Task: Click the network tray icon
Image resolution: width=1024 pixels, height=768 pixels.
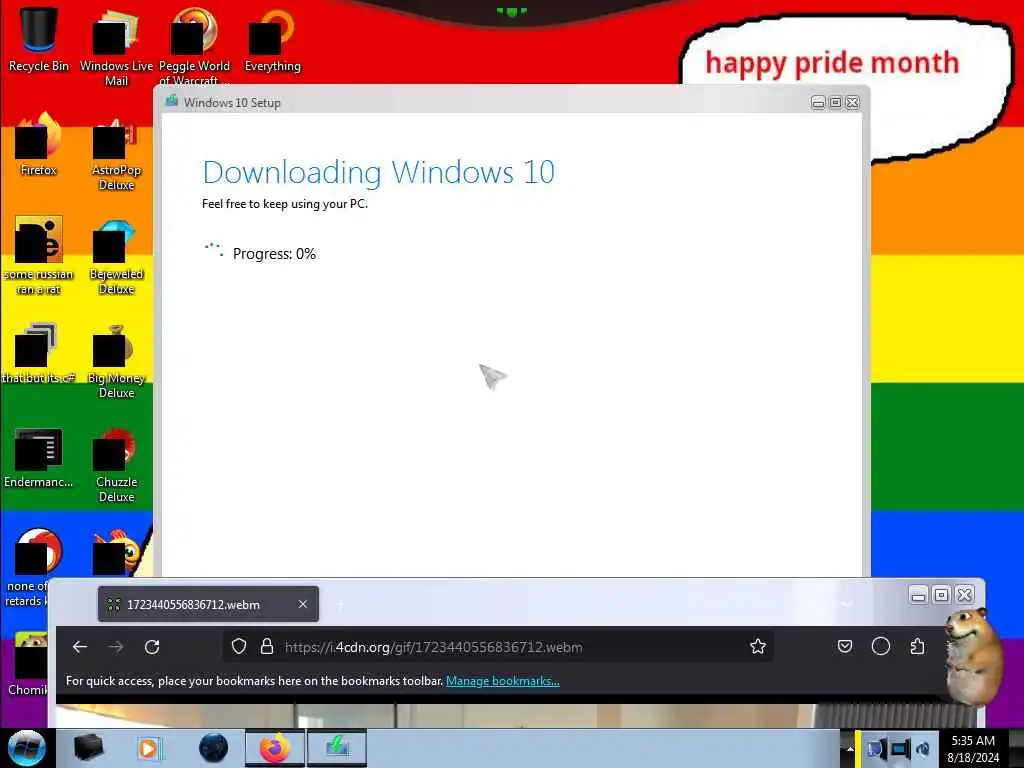Action: coord(900,749)
